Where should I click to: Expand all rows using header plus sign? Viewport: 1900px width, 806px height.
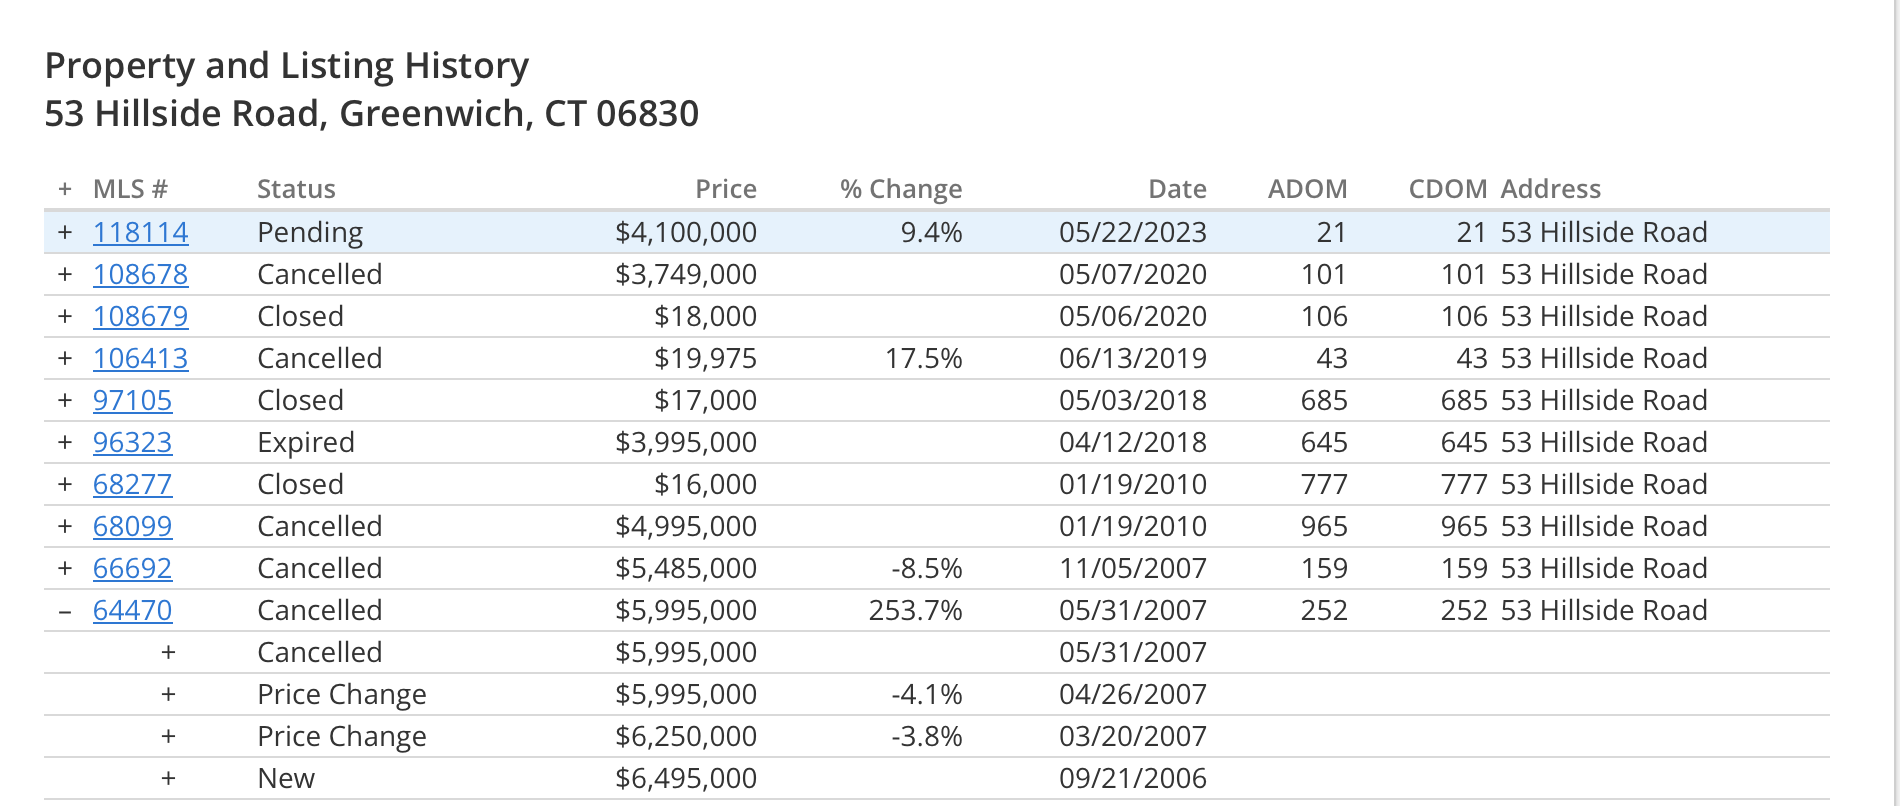click(65, 189)
